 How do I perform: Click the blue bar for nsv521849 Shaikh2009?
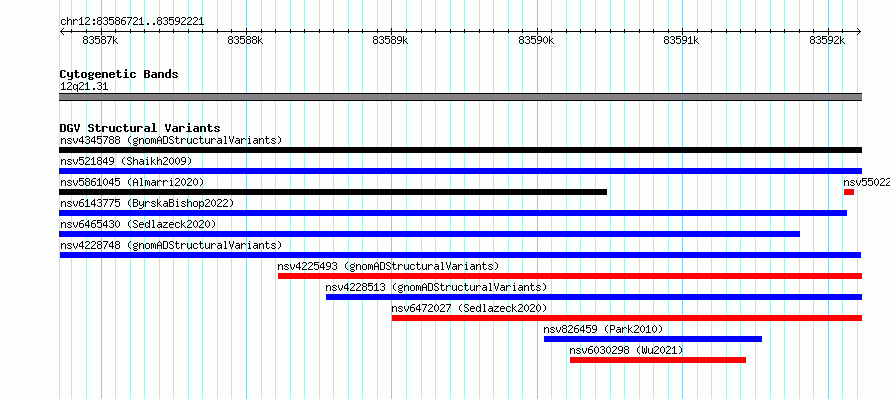(x=460, y=171)
